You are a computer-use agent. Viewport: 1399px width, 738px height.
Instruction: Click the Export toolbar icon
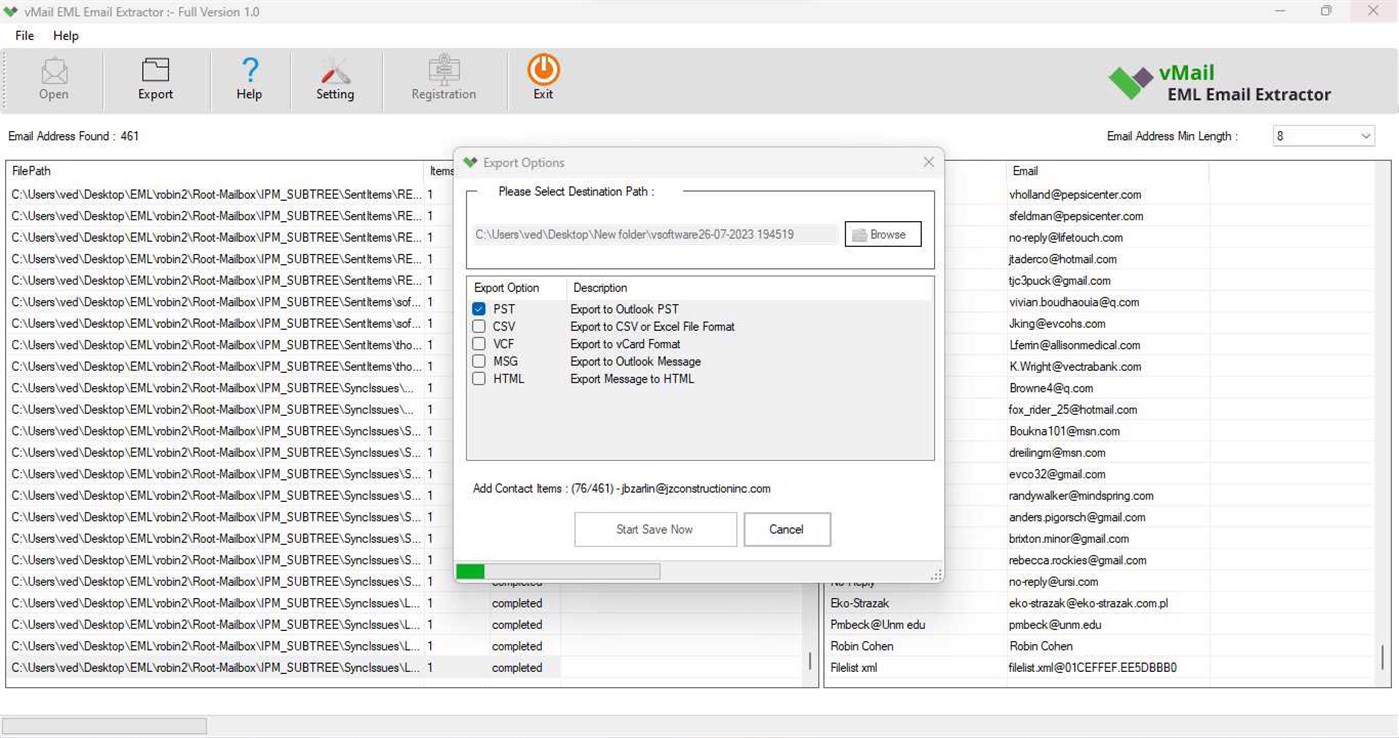coord(154,77)
